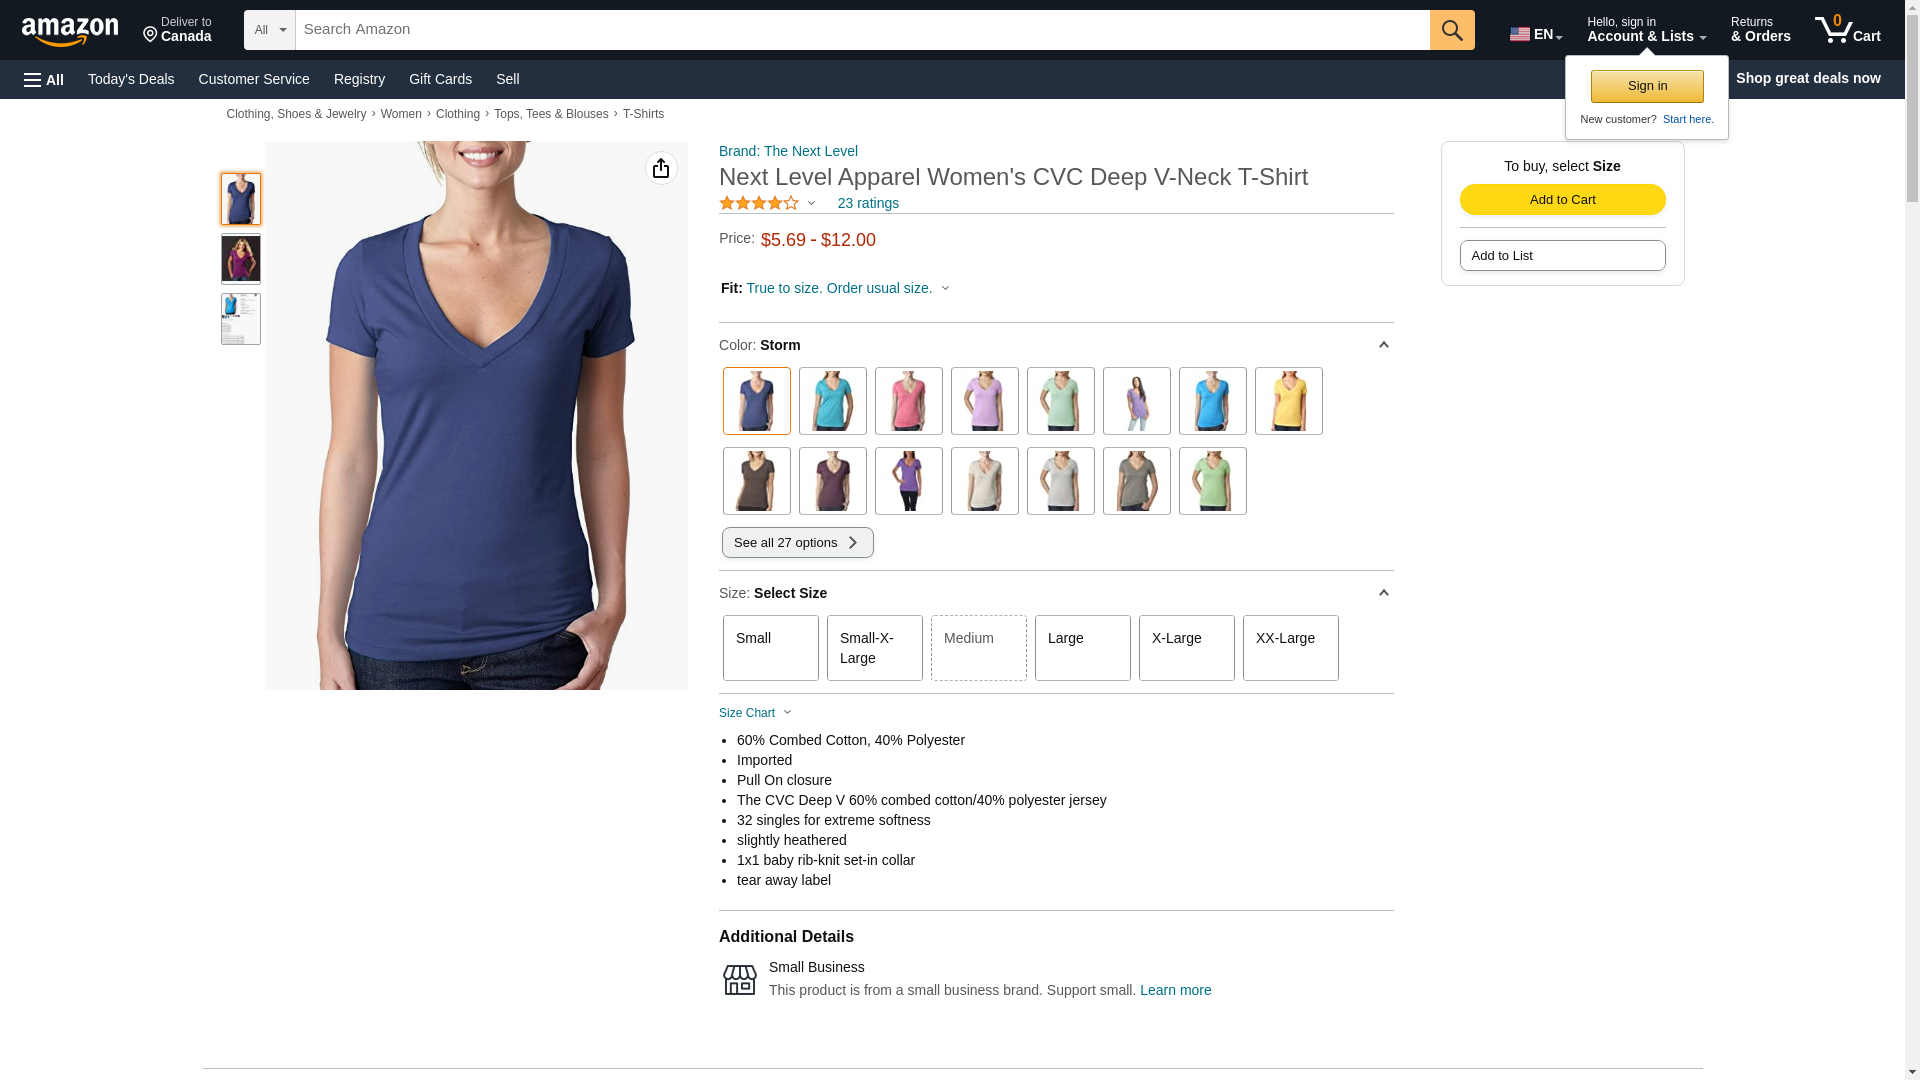Click the Amazon logo

pos(70,31)
